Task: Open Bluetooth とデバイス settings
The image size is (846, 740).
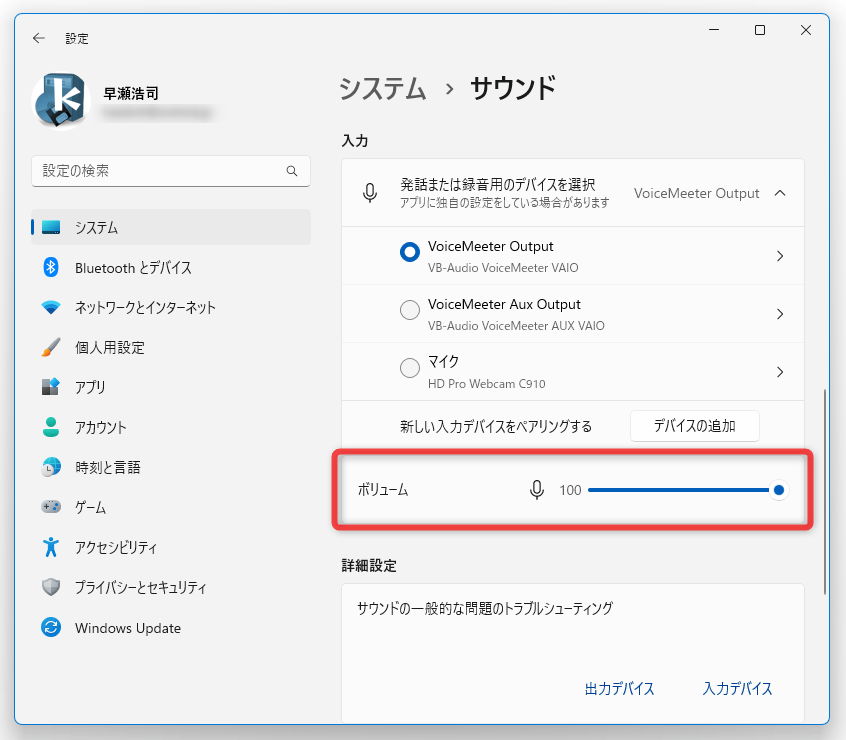Action: click(x=170, y=268)
